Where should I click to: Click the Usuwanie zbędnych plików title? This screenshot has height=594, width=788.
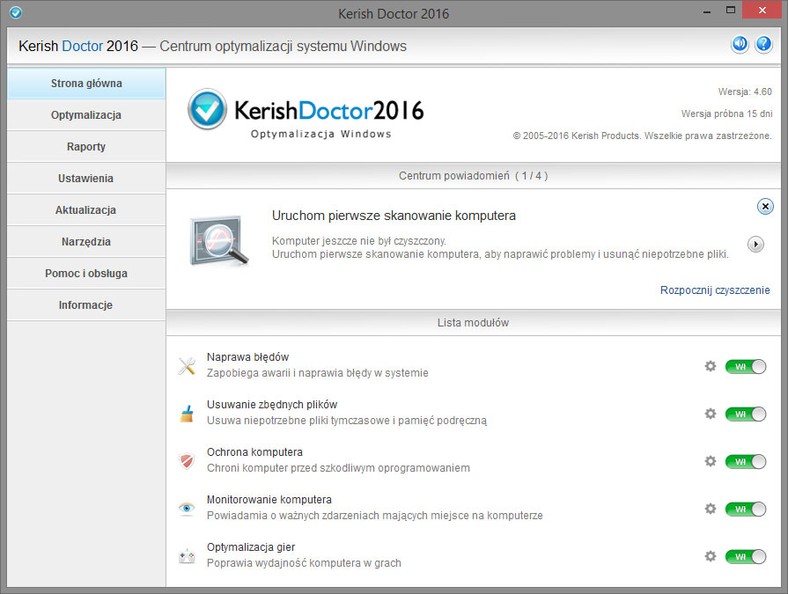[272, 405]
